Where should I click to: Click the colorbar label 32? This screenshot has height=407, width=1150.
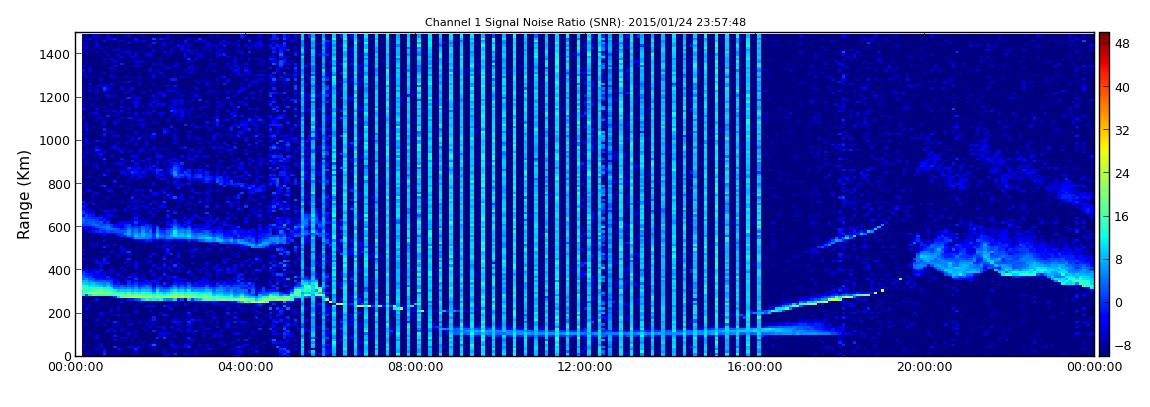(1122, 131)
